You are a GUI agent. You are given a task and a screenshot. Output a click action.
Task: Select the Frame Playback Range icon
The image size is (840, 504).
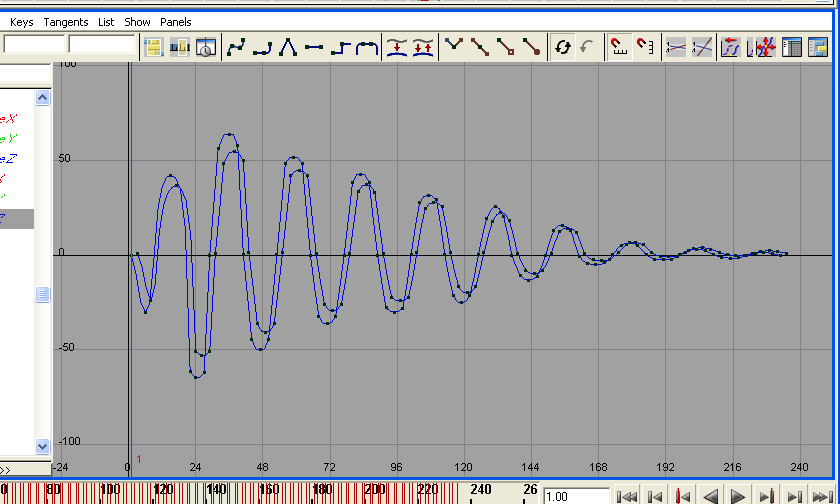tap(179, 47)
